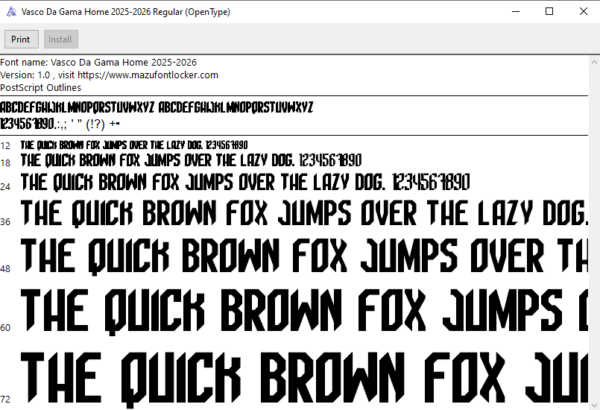This screenshot has height=410, width=600.
Task: Click the ABCDEFGHIJKLMNOPQRSTUVWXYZ alphabet sample line
Action: (157, 107)
